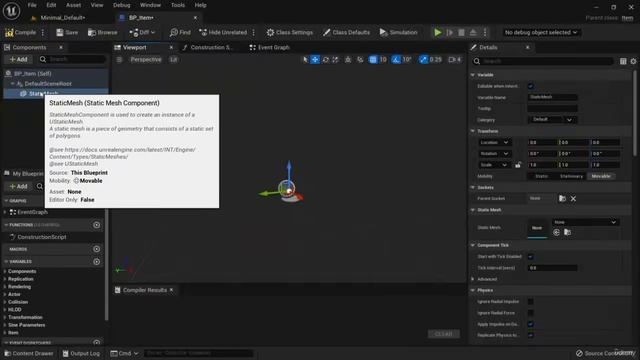Screen dimensions: 640x360
Task: Compile the blueprint
Action: [20, 32]
